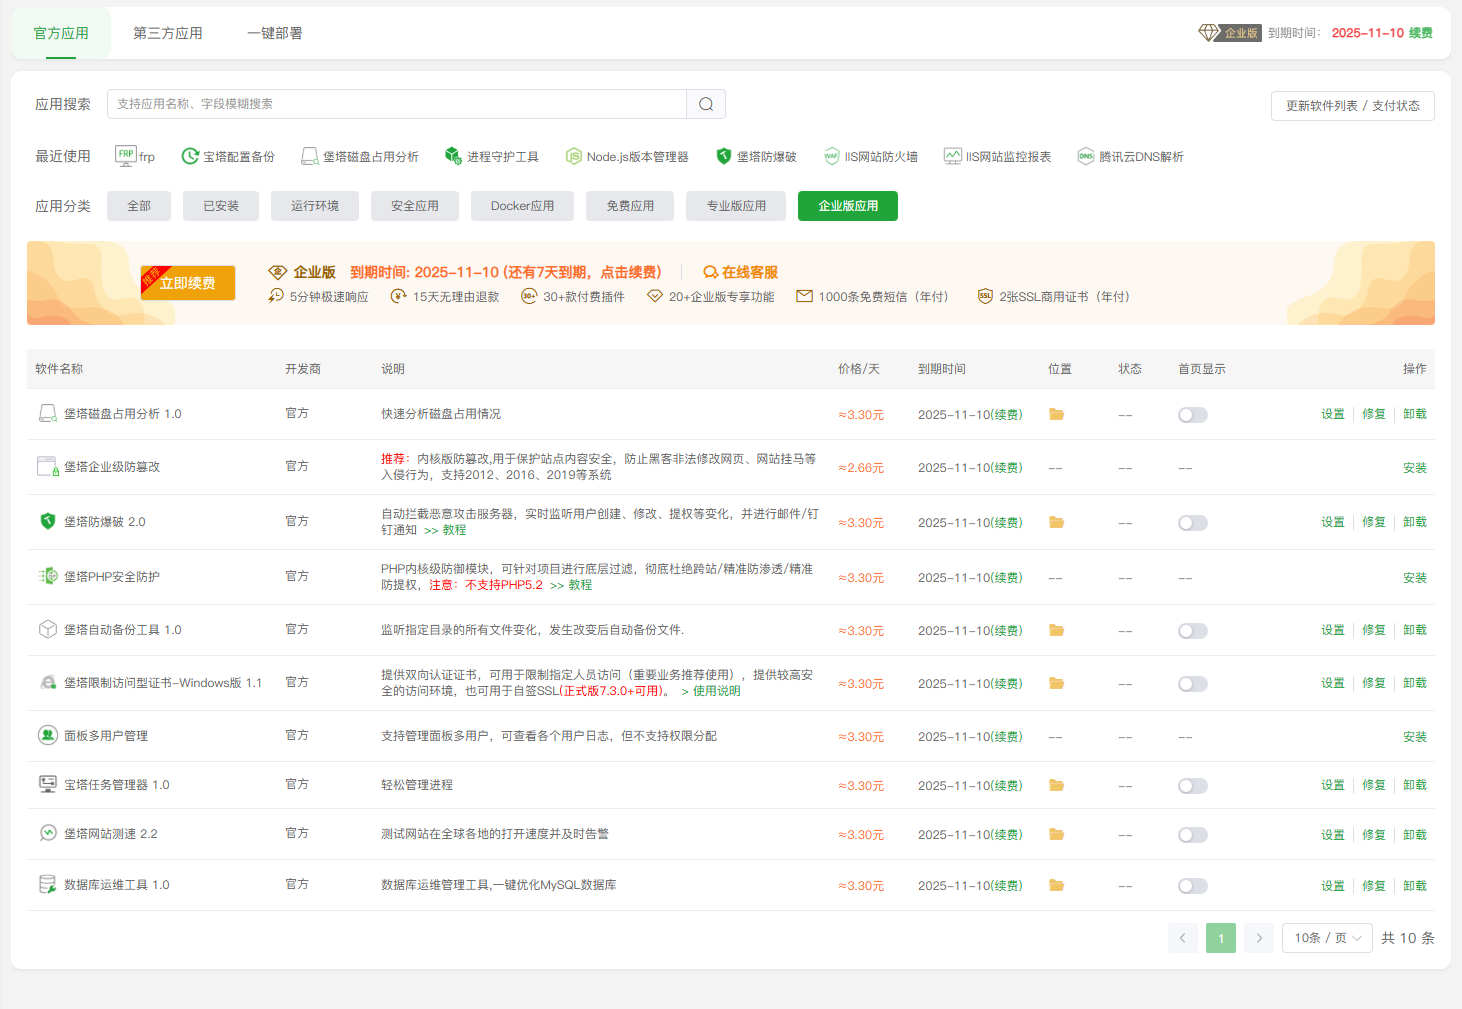This screenshot has width=1462, height=1009.
Task: Toggle homepage display for 宝塔任务管理器
Action: pyautogui.click(x=1192, y=785)
